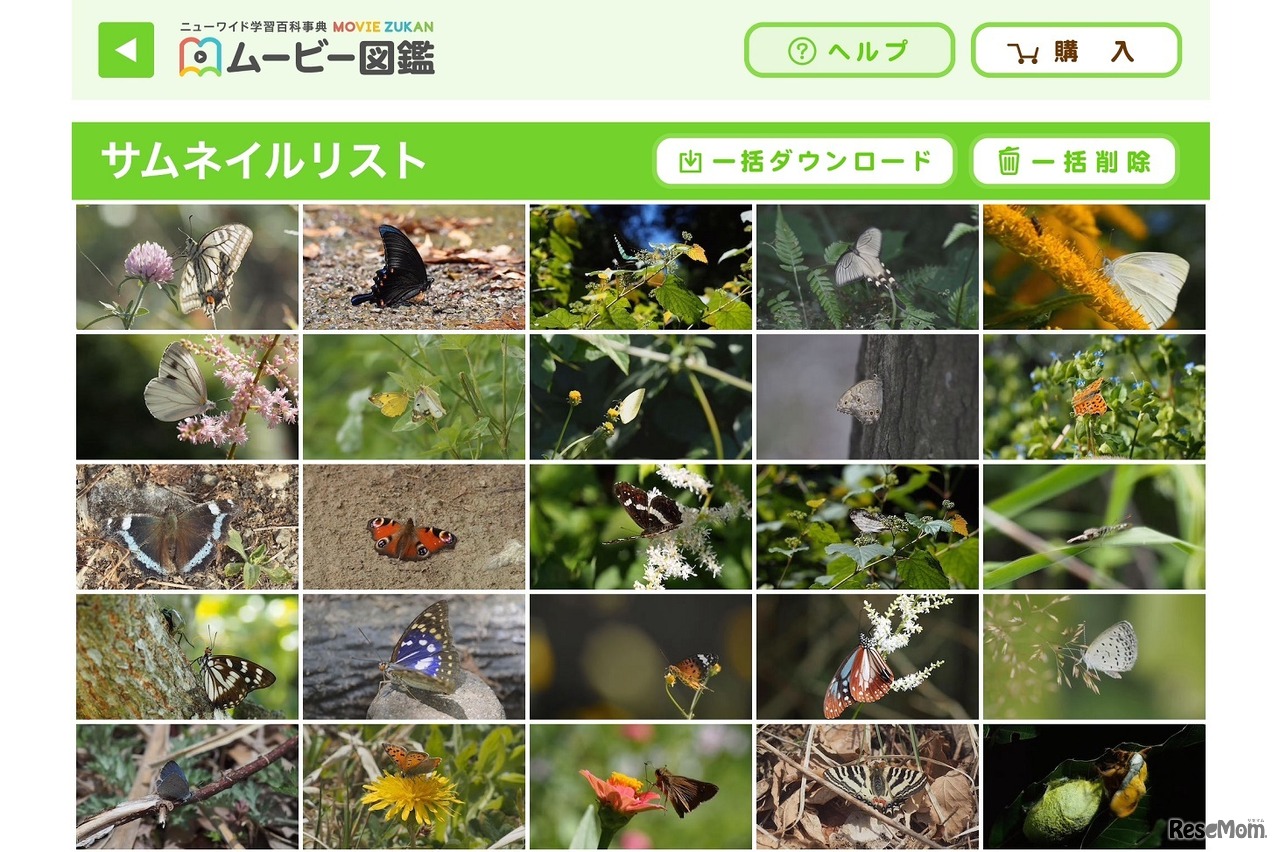Open the purple emperor butterfly thumbnail
This screenshot has height=852, width=1280.
[x=414, y=657]
